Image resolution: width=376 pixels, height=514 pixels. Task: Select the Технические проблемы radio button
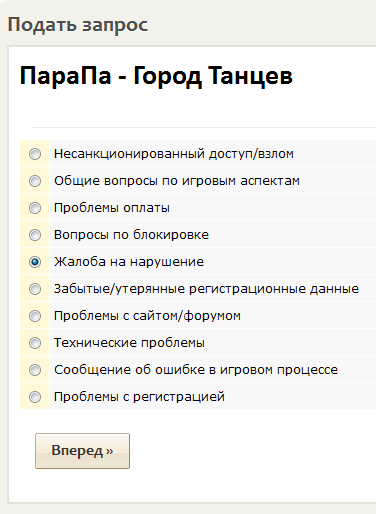click(x=35, y=343)
